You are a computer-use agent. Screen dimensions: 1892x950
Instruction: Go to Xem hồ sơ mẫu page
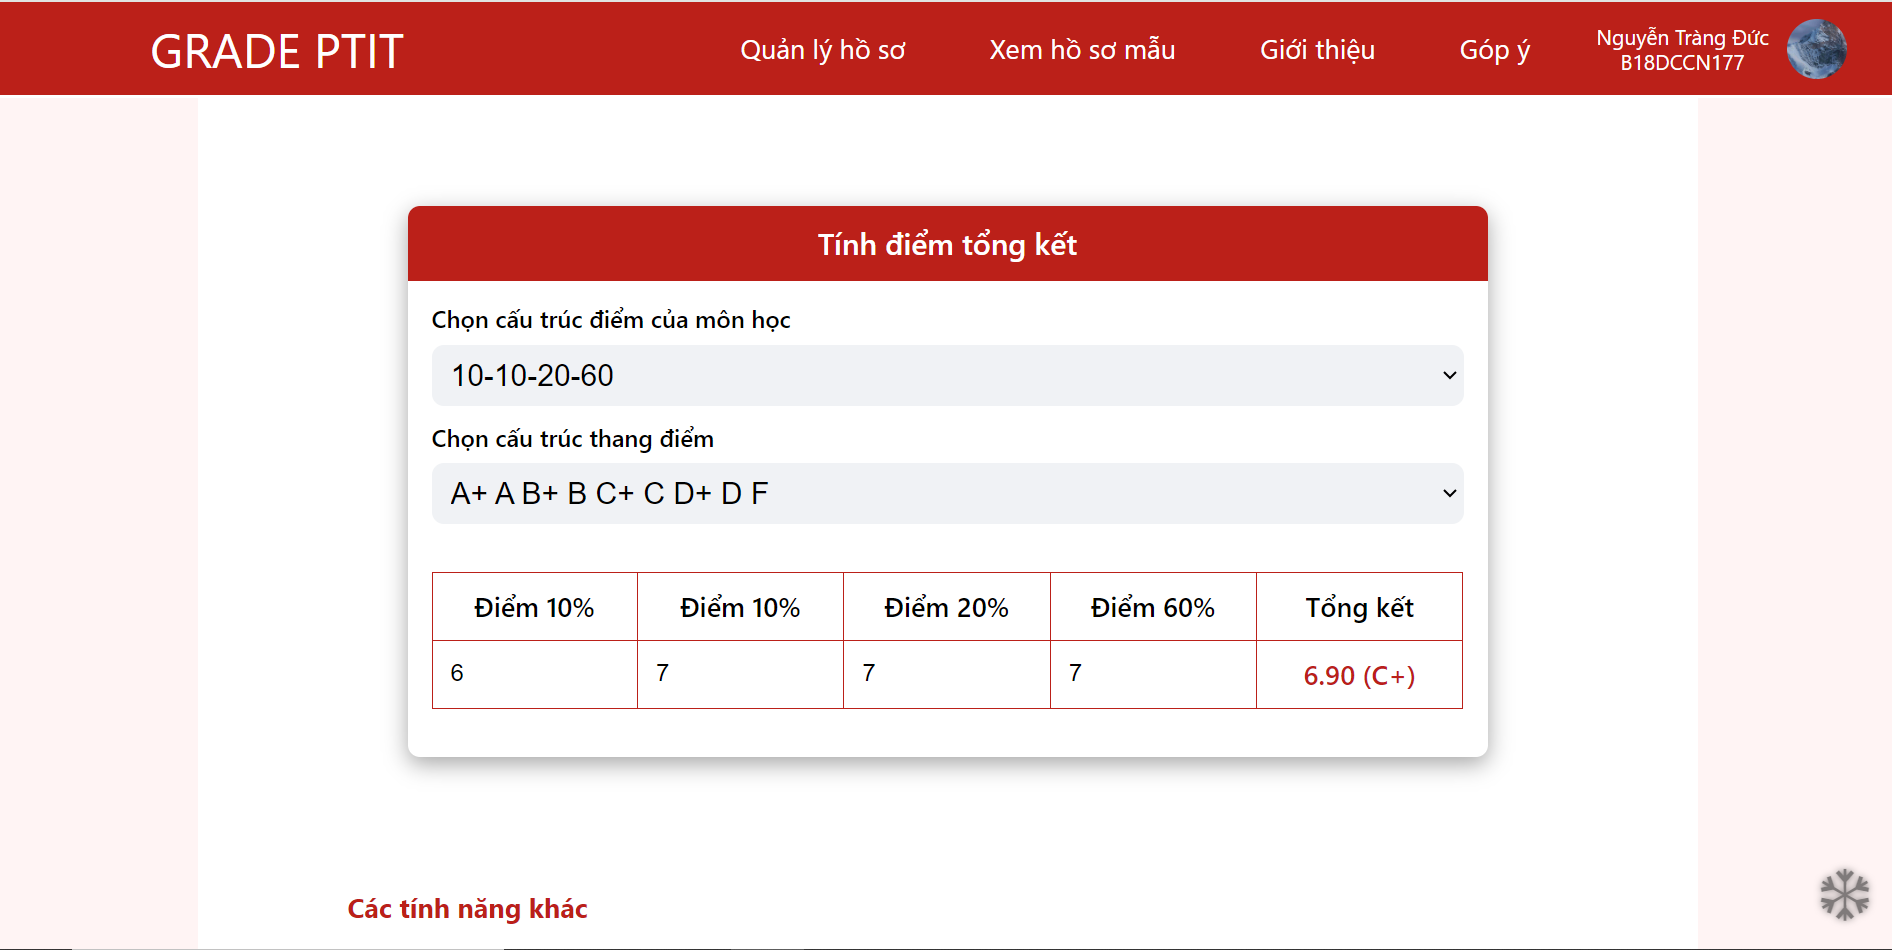[x=1082, y=50]
